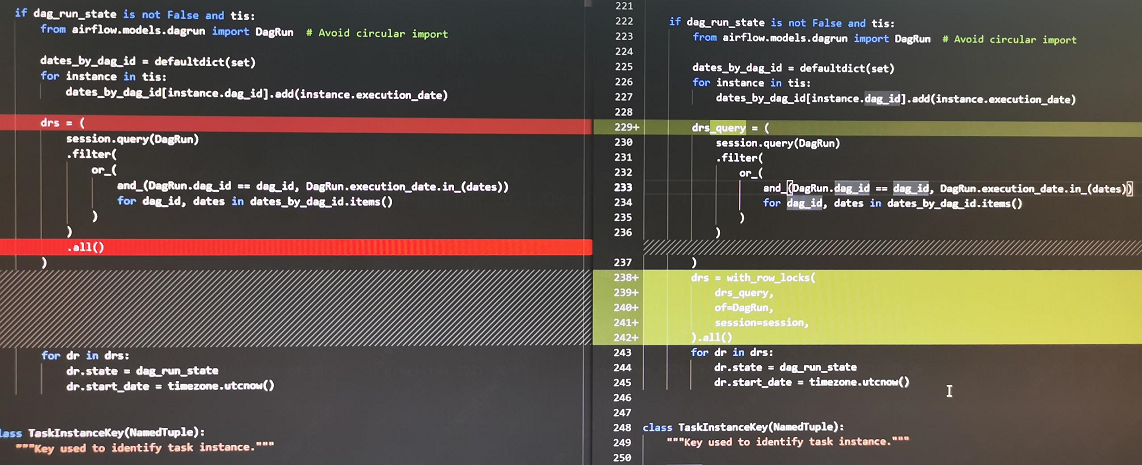
Task: Click 'for dag_id, dates in' in original pane
Action: pos(180,201)
